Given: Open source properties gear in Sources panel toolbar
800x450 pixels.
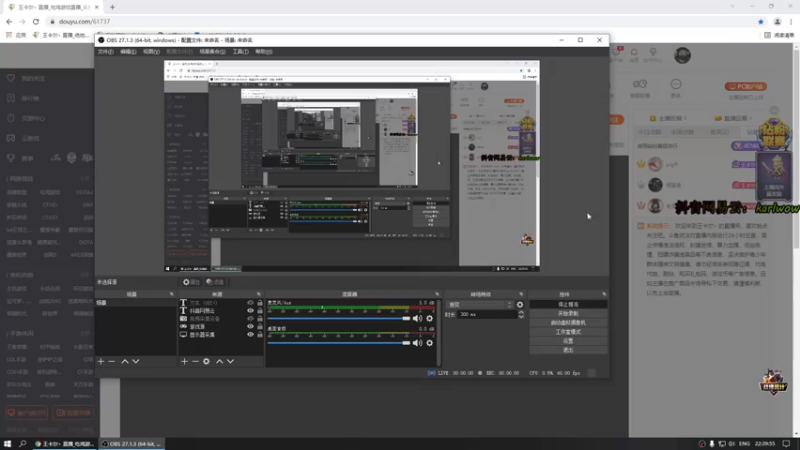Looking at the screenshot, I should 206,361.
